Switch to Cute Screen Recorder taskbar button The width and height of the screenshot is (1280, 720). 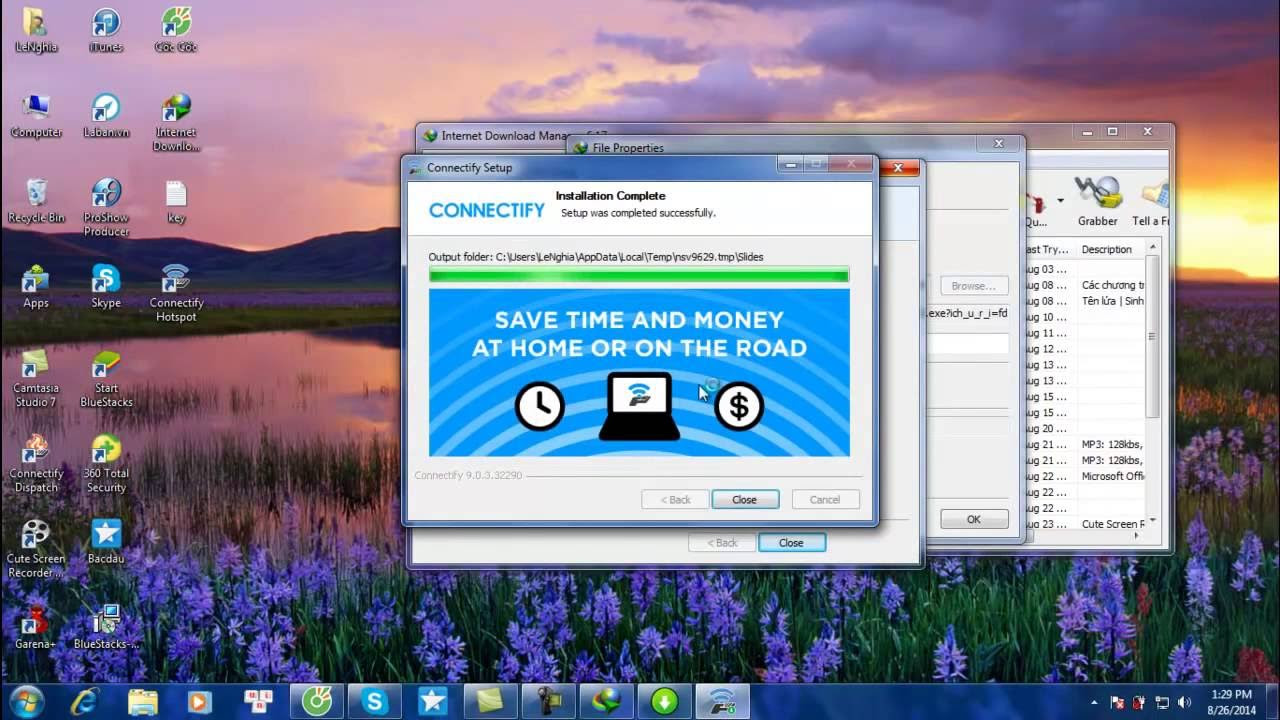click(x=549, y=702)
